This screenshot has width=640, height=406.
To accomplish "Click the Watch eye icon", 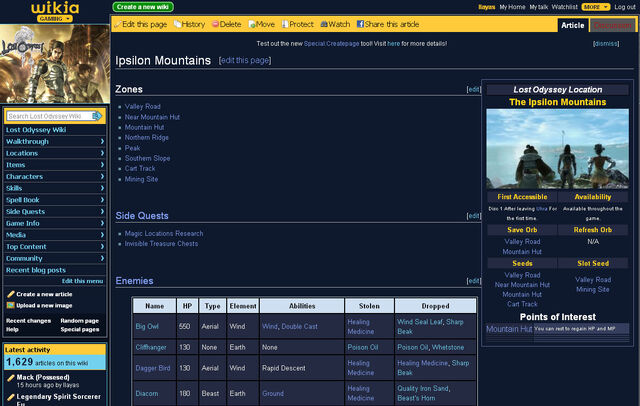I will click(324, 24).
